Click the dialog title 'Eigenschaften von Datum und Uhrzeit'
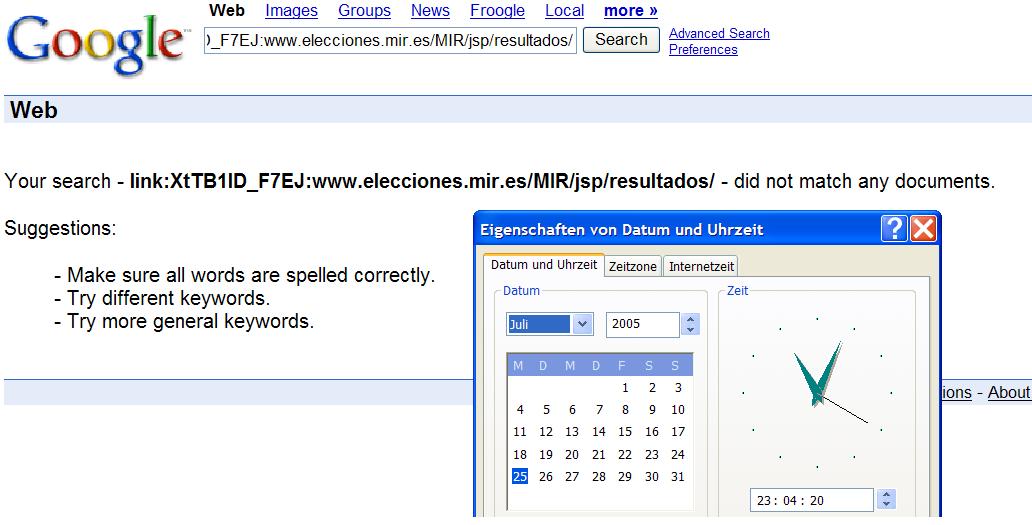The height and width of the screenshot is (525, 1032). (x=622, y=230)
